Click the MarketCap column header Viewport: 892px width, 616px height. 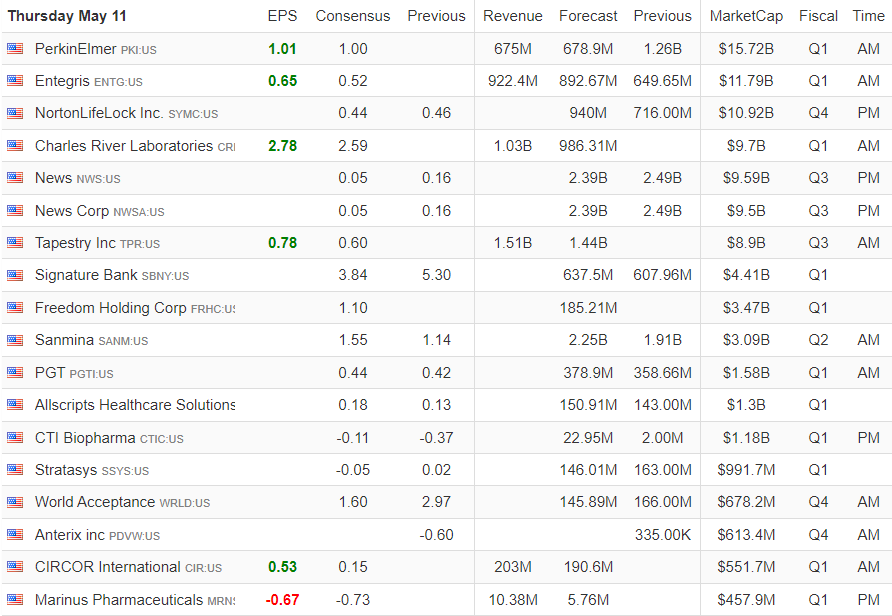click(x=746, y=16)
